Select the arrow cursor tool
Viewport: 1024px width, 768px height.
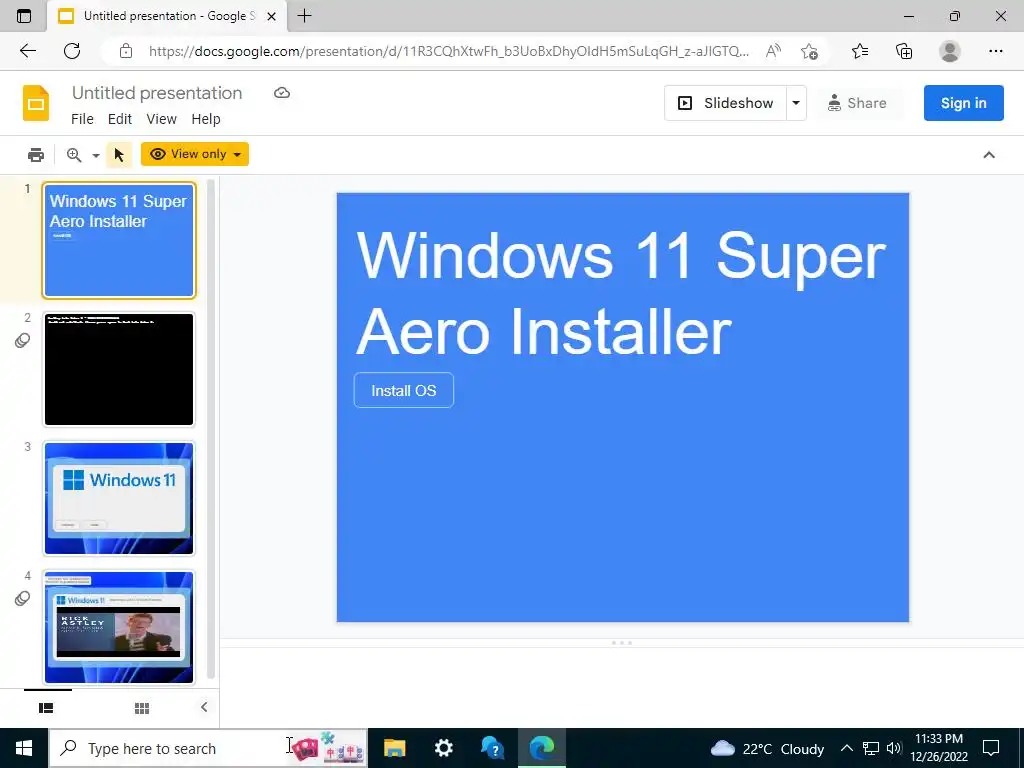119,155
